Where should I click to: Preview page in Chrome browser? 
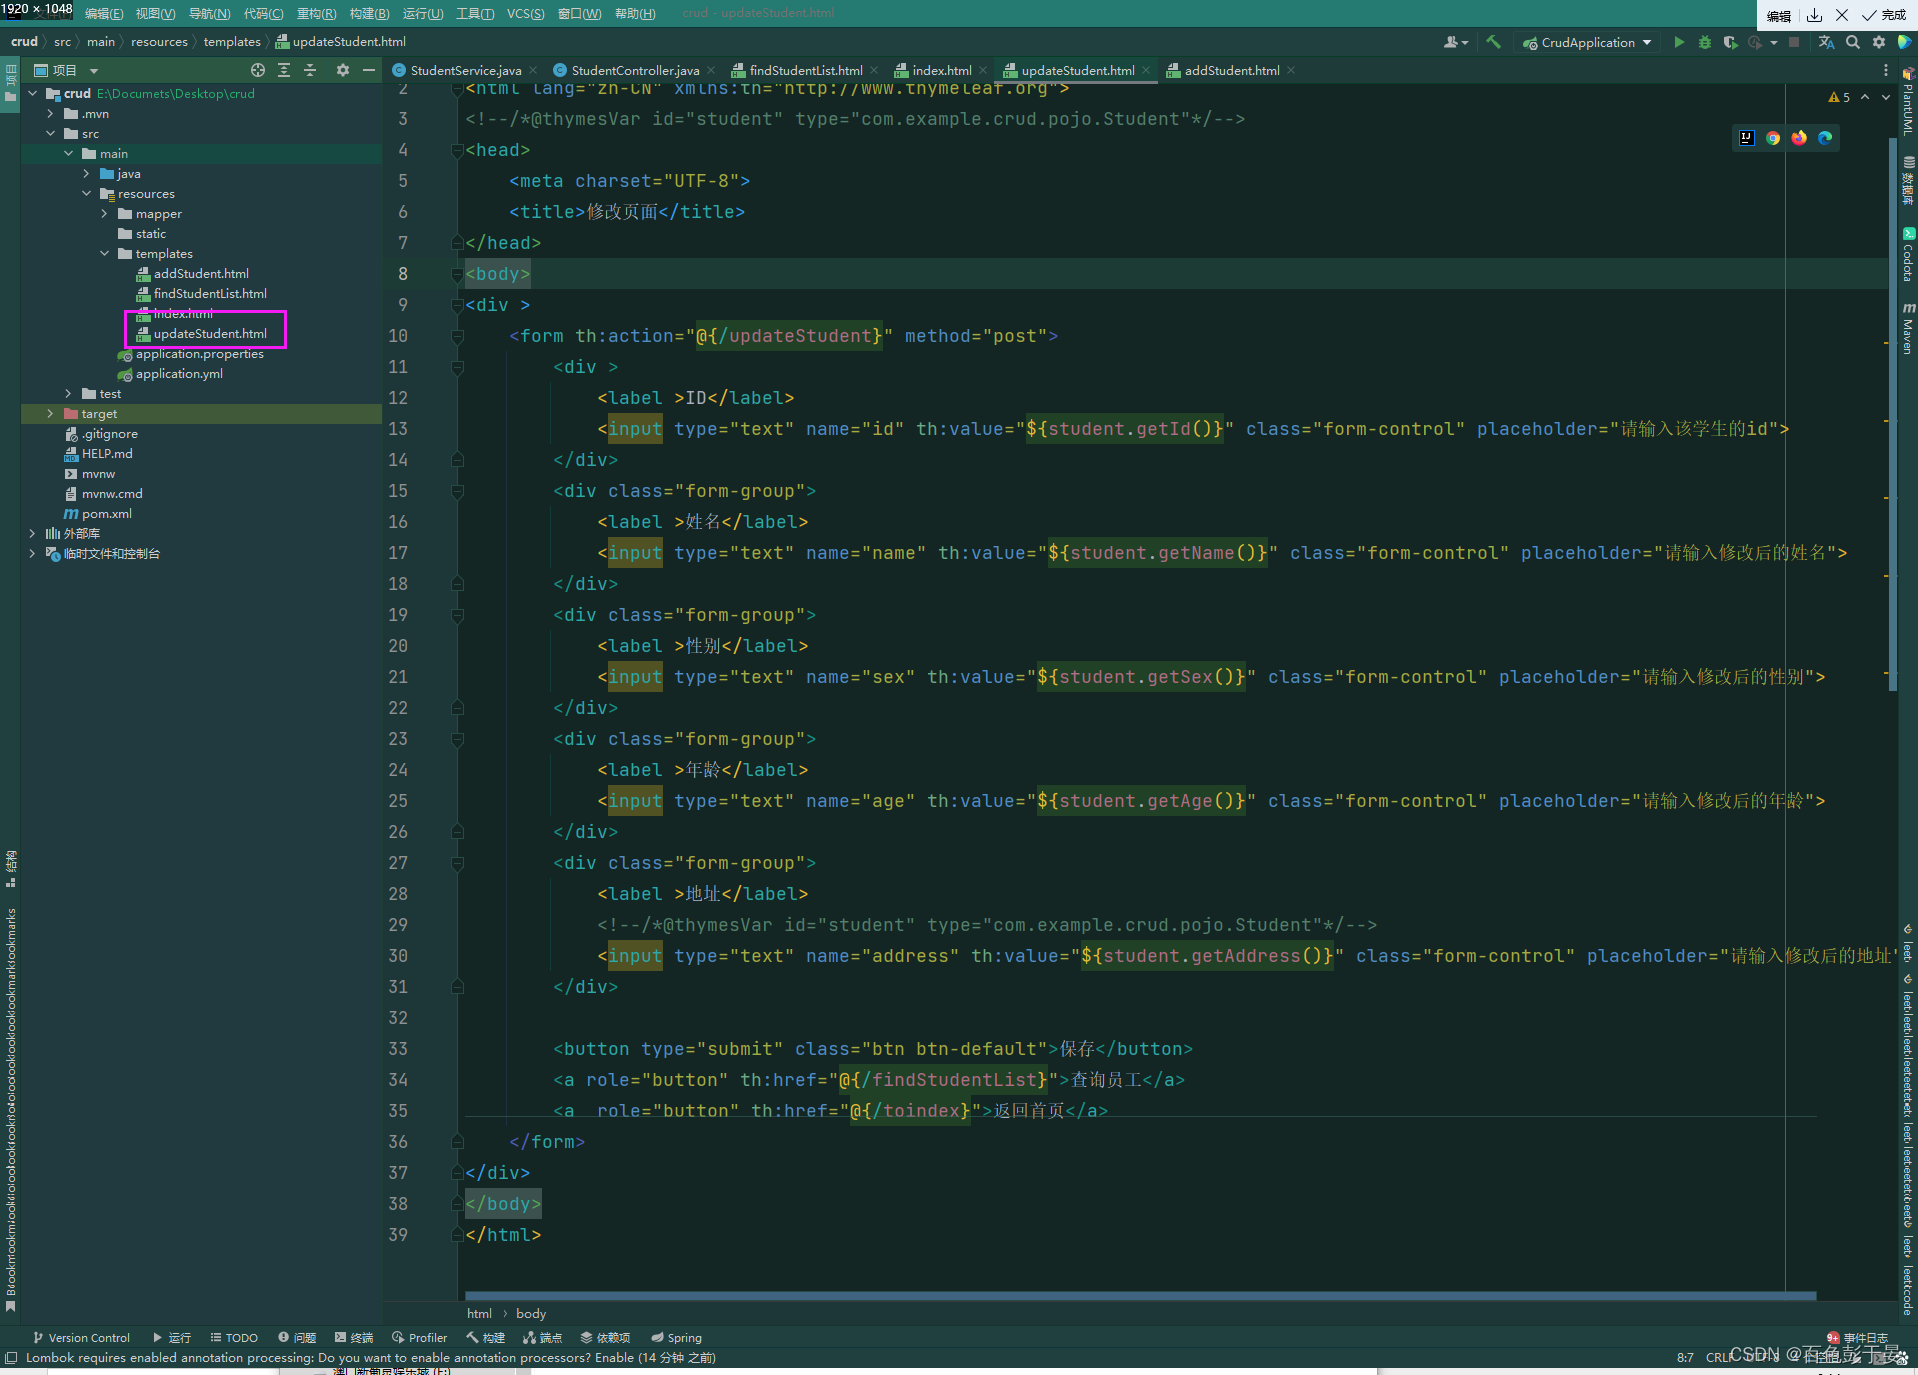[x=1773, y=138]
